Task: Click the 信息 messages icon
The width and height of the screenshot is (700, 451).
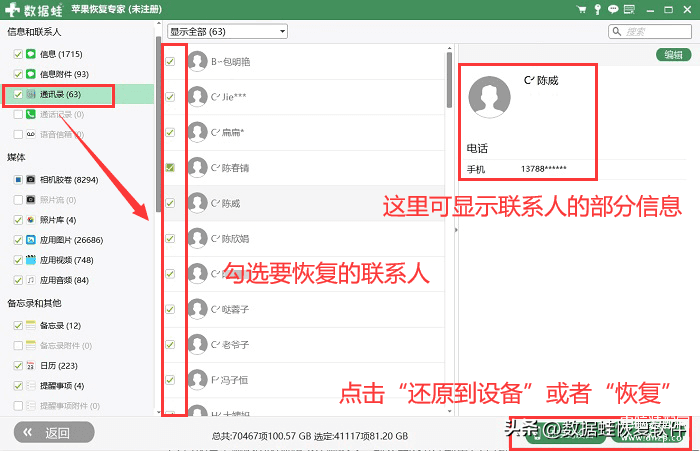Action: [31, 52]
